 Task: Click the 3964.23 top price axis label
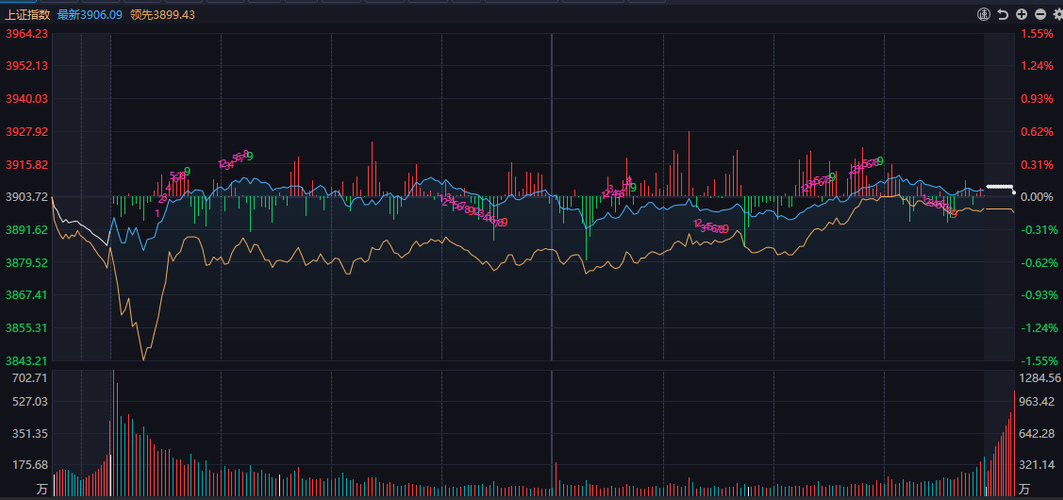pyautogui.click(x=27, y=33)
